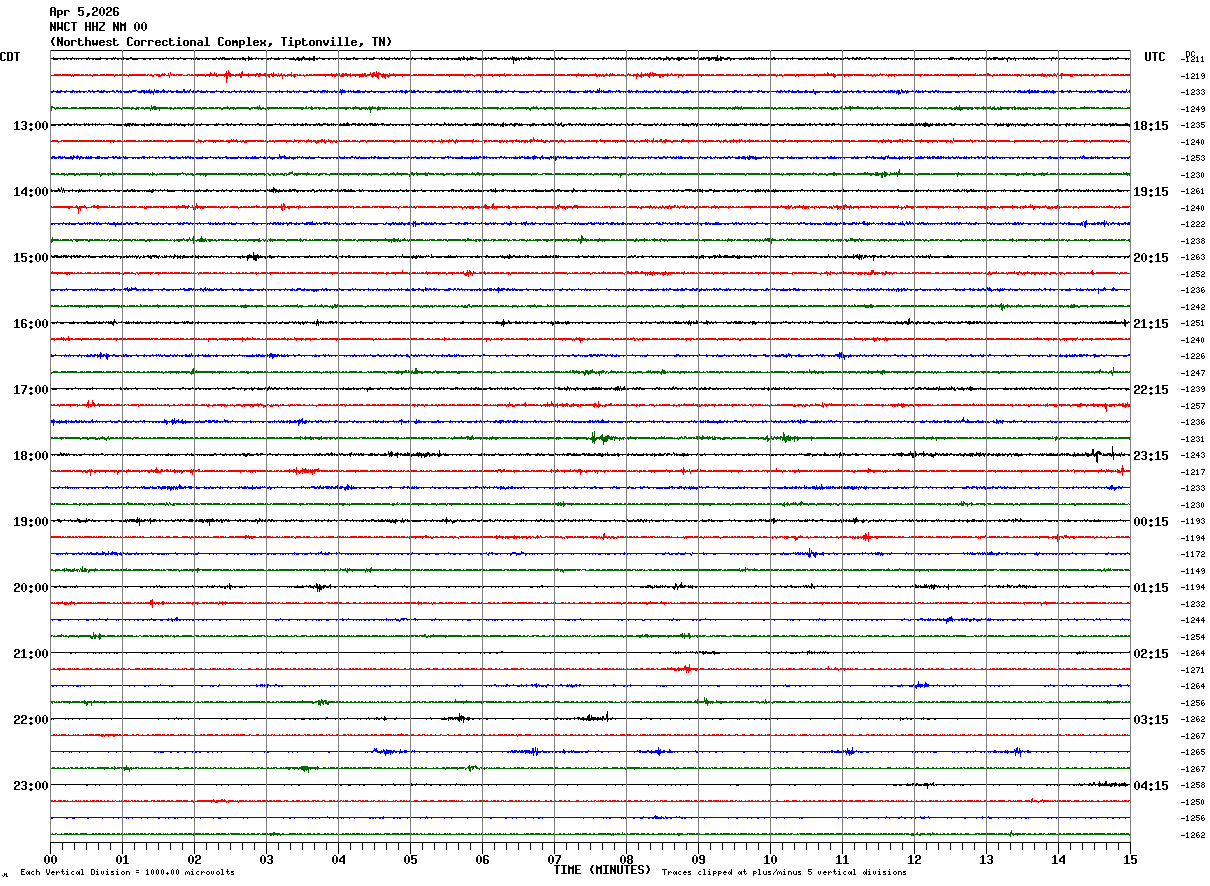Click the TIME (MINUTES) axis label
The width and height of the screenshot is (1210, 886).
602,870
